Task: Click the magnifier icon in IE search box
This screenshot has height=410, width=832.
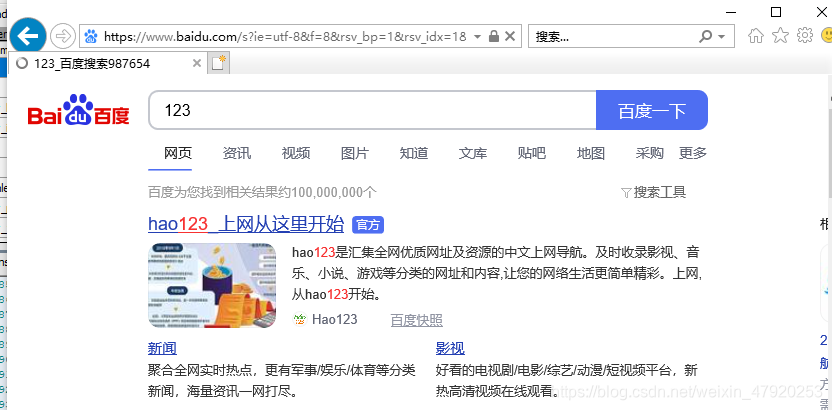Action: pos(705,37)
